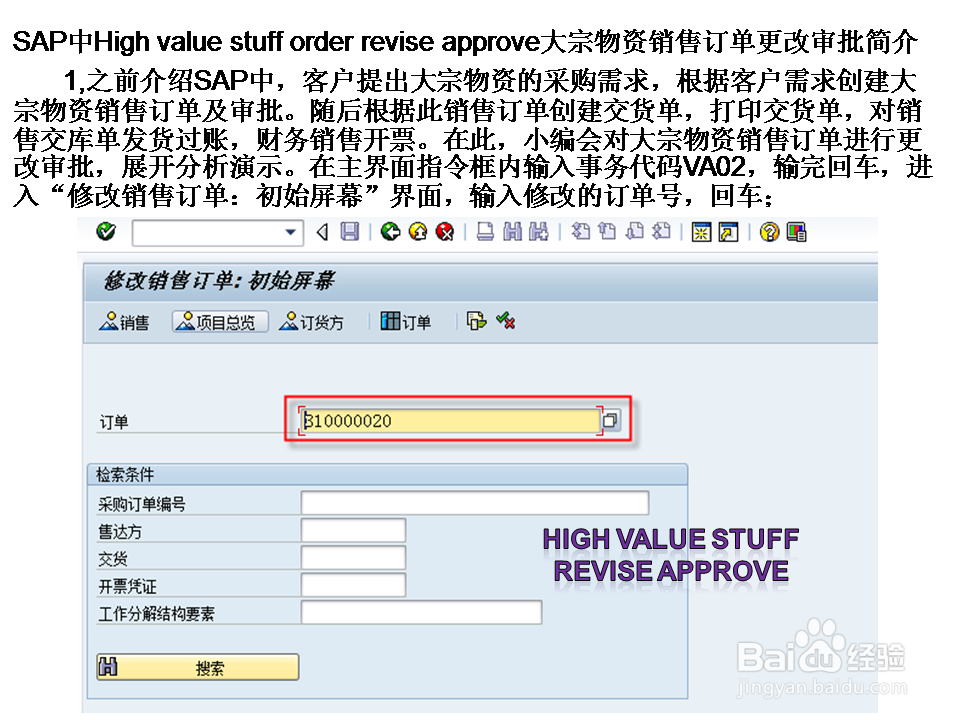
Task: Click the Print icon
Action: pyautogui.click(x=485, y=231)
